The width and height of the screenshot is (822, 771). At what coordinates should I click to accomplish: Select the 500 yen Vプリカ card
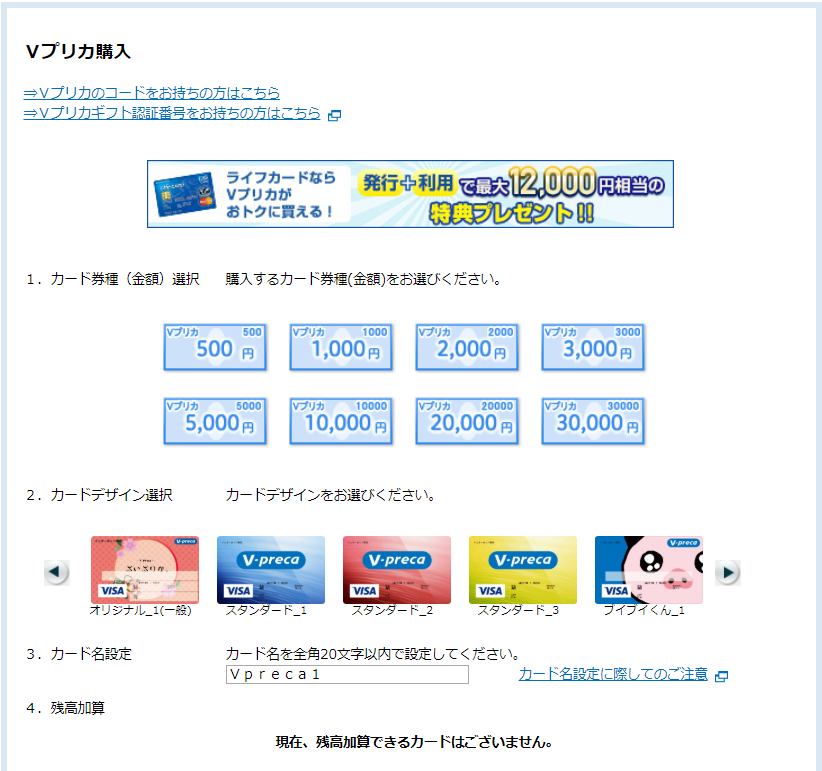[x=215, y=347]
